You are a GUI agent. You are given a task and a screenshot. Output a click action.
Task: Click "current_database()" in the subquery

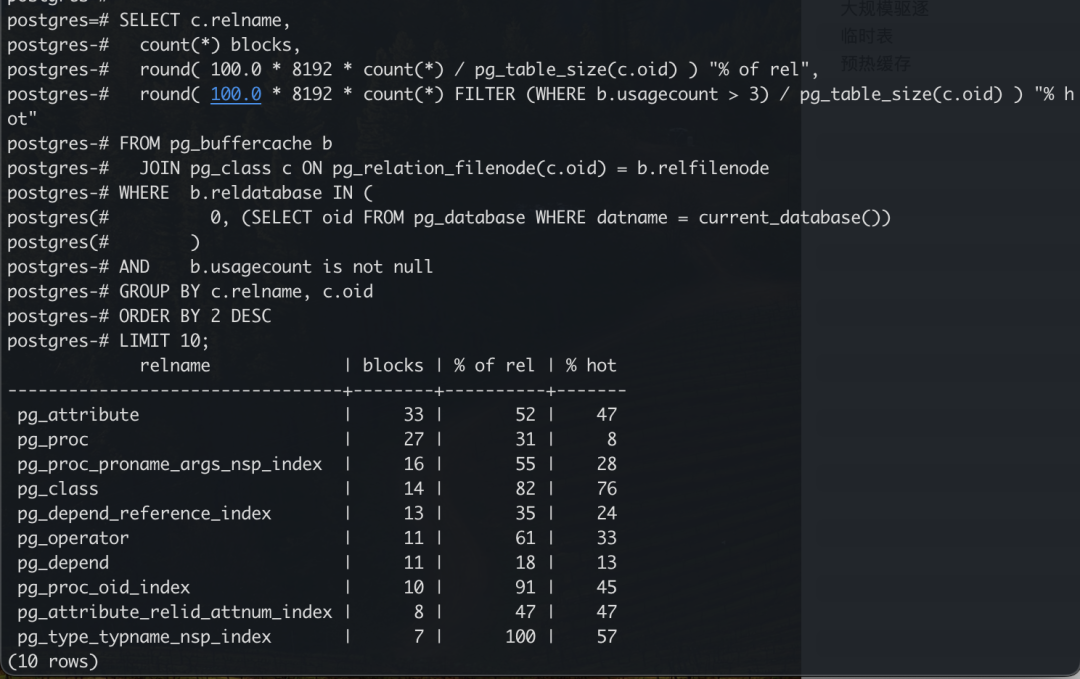(x=789, y=218)
